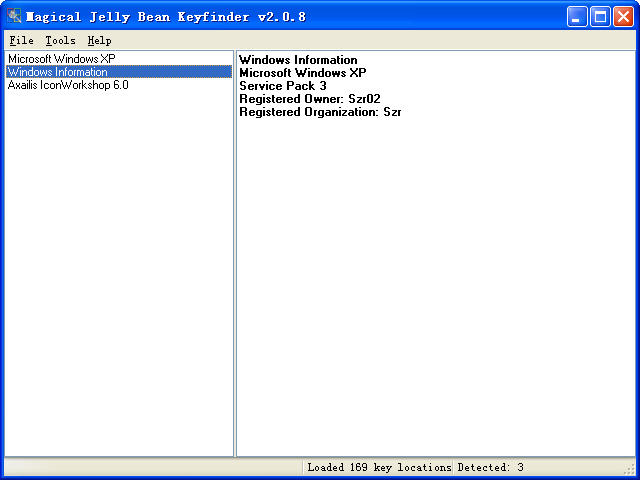Maximize the Keyfinder window
Screen dimensions: 640x480
(x=600, y=17)
